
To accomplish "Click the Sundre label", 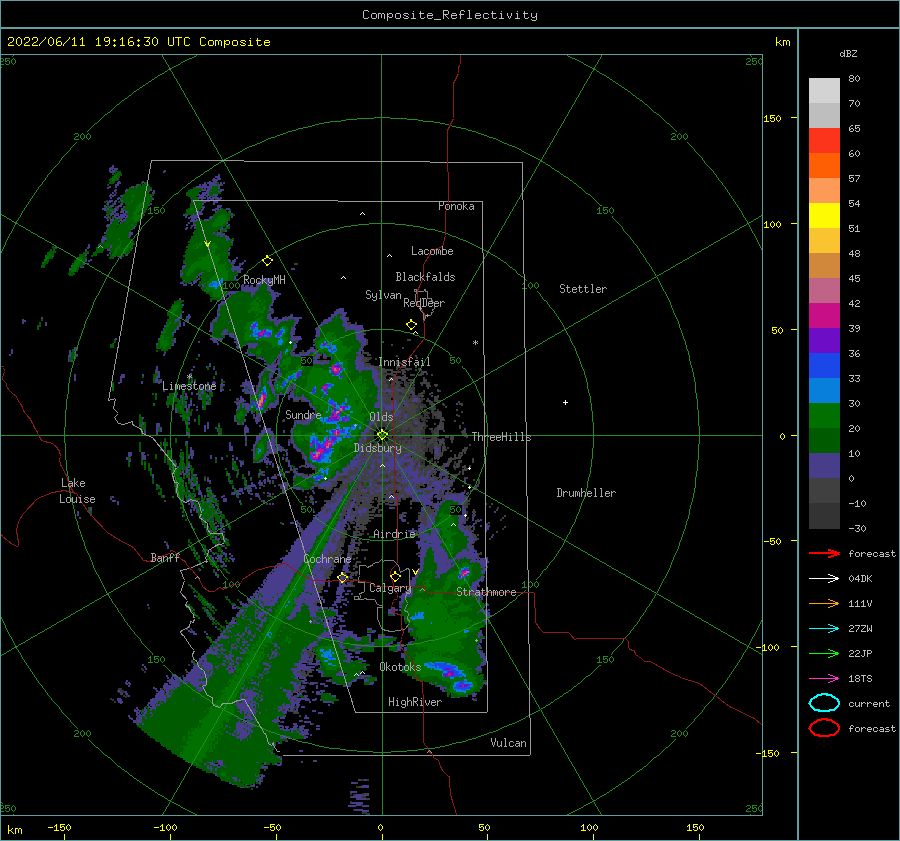I will (x=303, y=414).
